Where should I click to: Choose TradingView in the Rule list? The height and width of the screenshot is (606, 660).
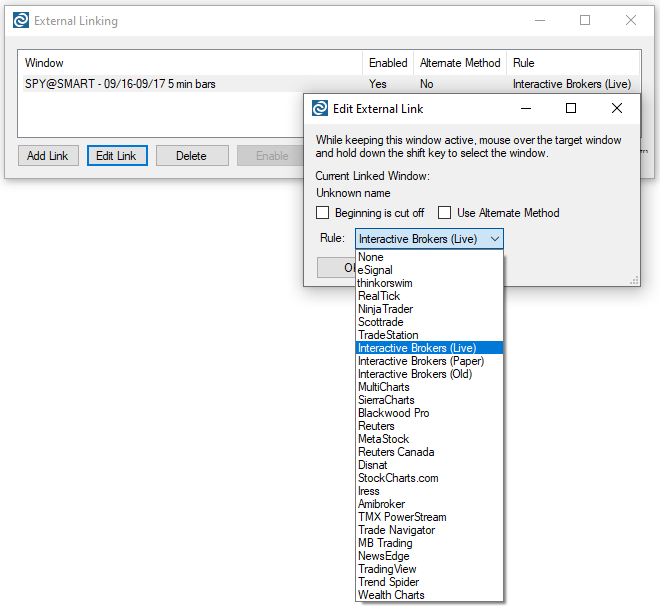387,569
